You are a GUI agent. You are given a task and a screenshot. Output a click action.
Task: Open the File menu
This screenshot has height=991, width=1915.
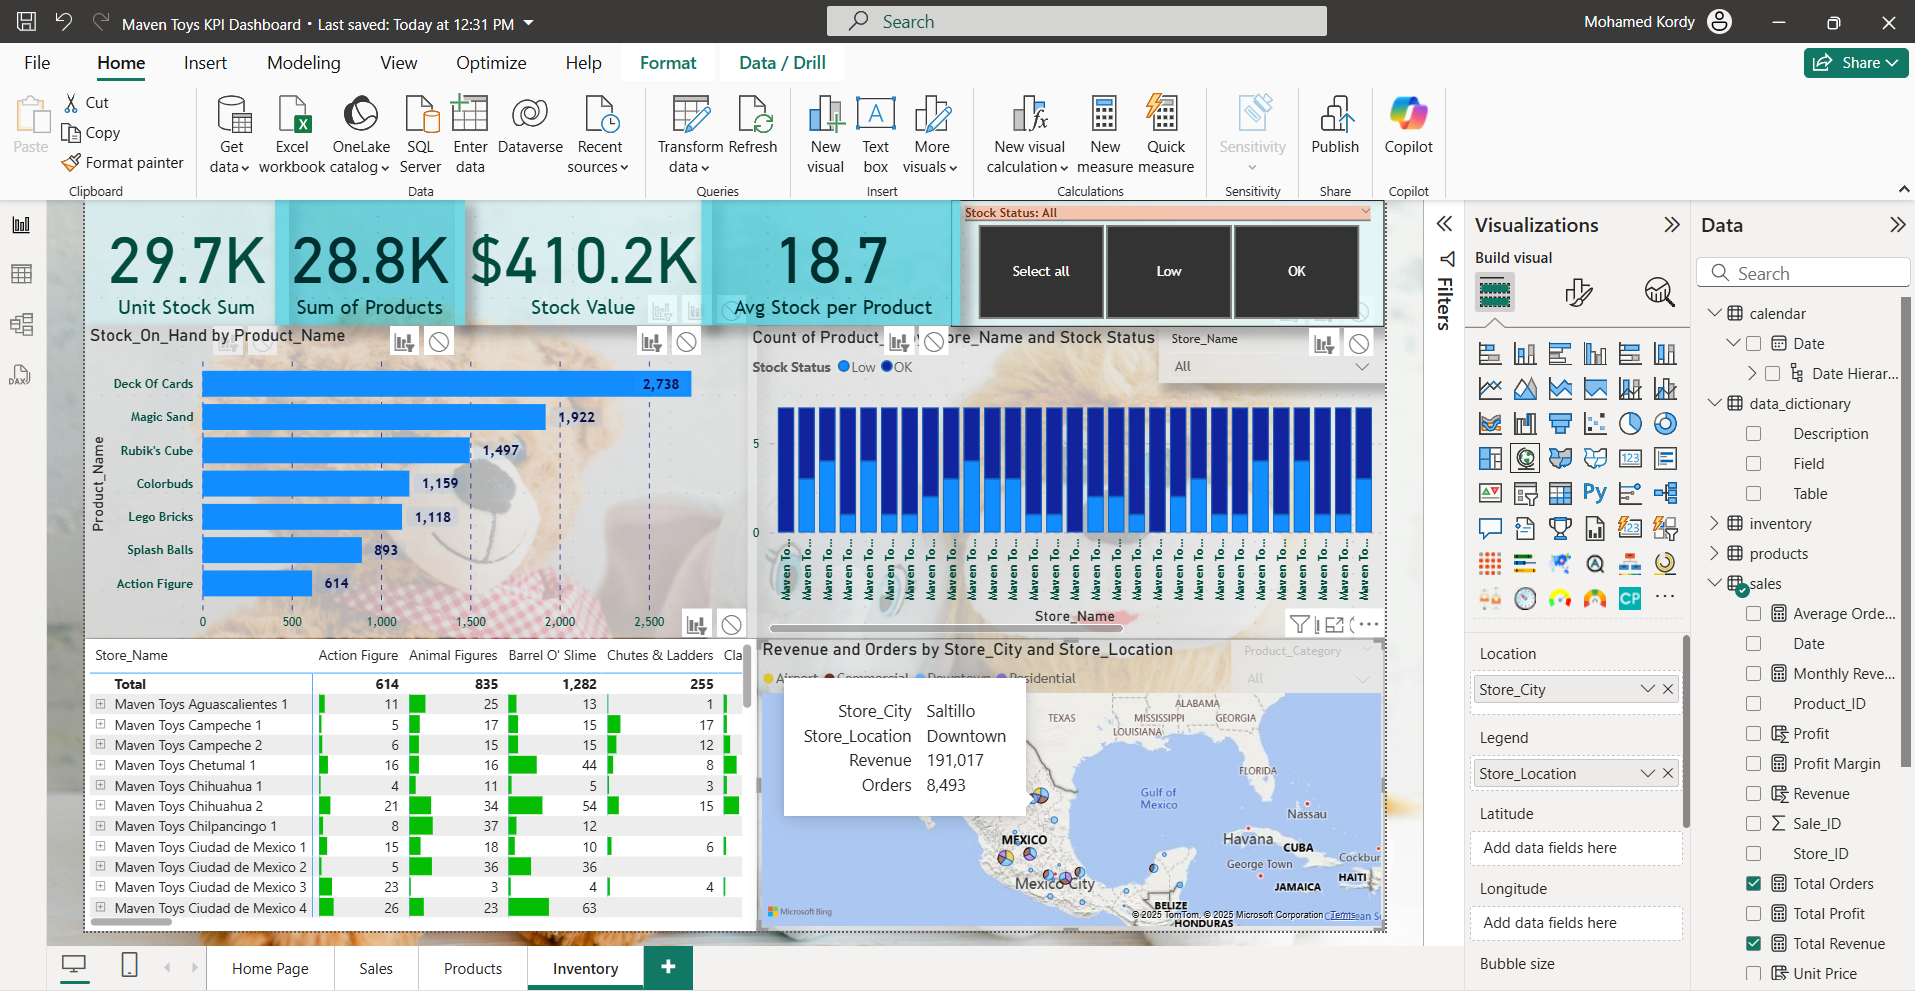(x=37, y=63)
